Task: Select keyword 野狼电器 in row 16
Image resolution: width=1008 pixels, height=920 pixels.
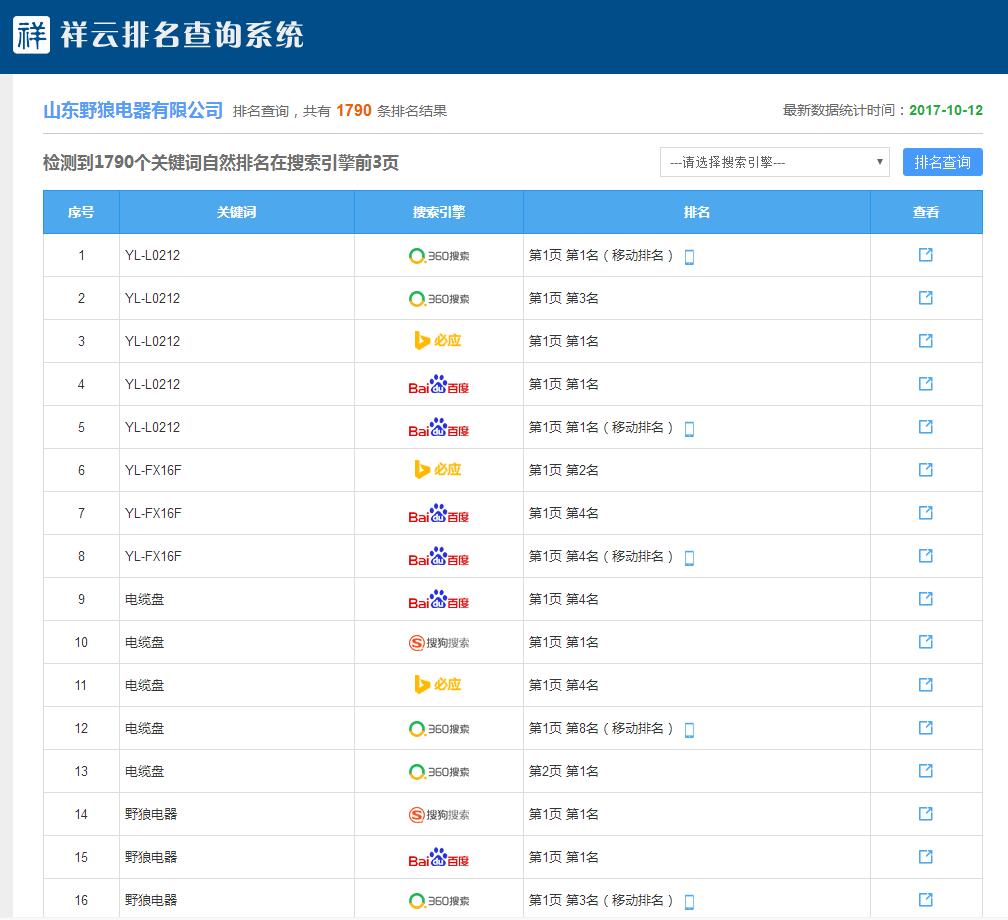Action: tap(151, 900)
